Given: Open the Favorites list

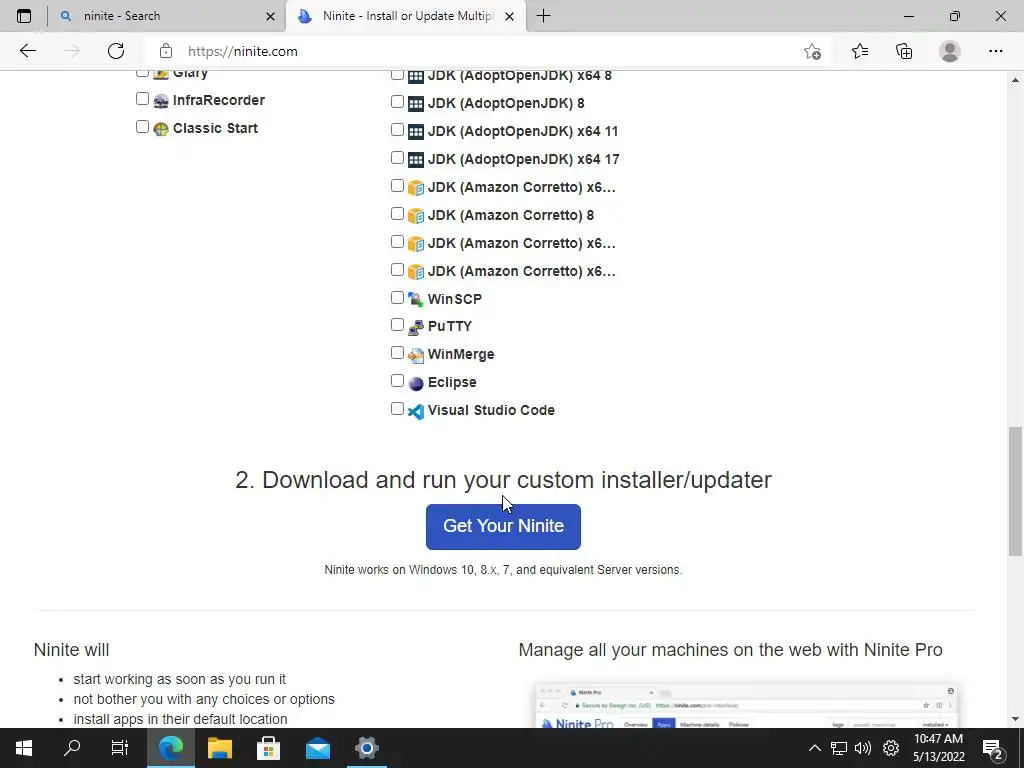Looking at the screenshot, I should pos(860,51).
